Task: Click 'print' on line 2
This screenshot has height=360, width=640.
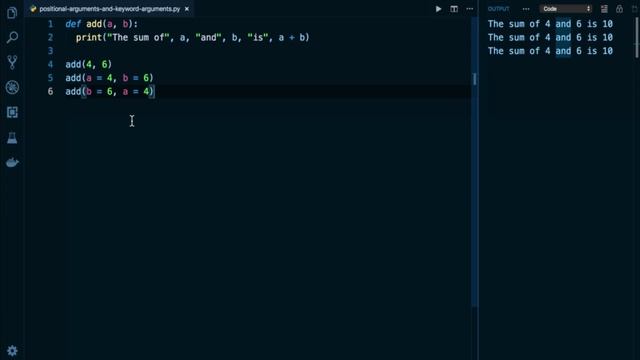Action: coord(89,38)
